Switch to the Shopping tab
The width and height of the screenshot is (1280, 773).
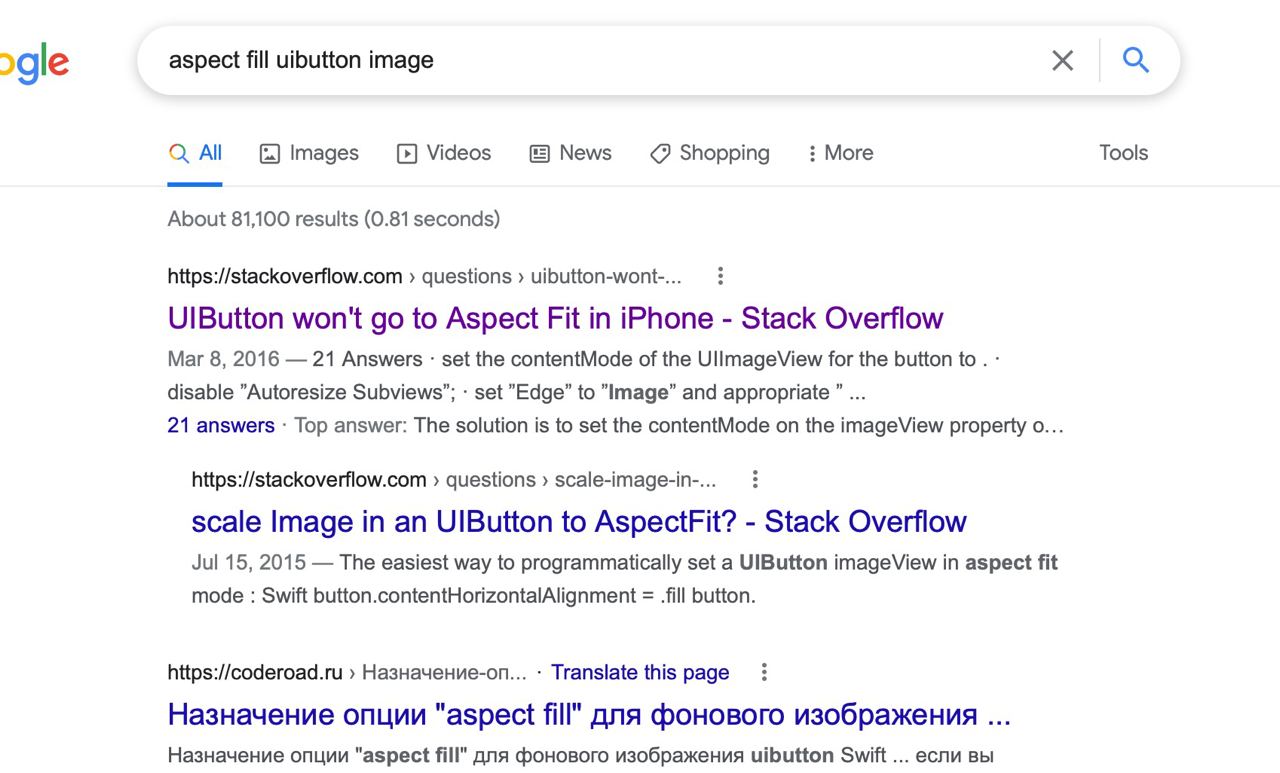[x=710, y=153]
